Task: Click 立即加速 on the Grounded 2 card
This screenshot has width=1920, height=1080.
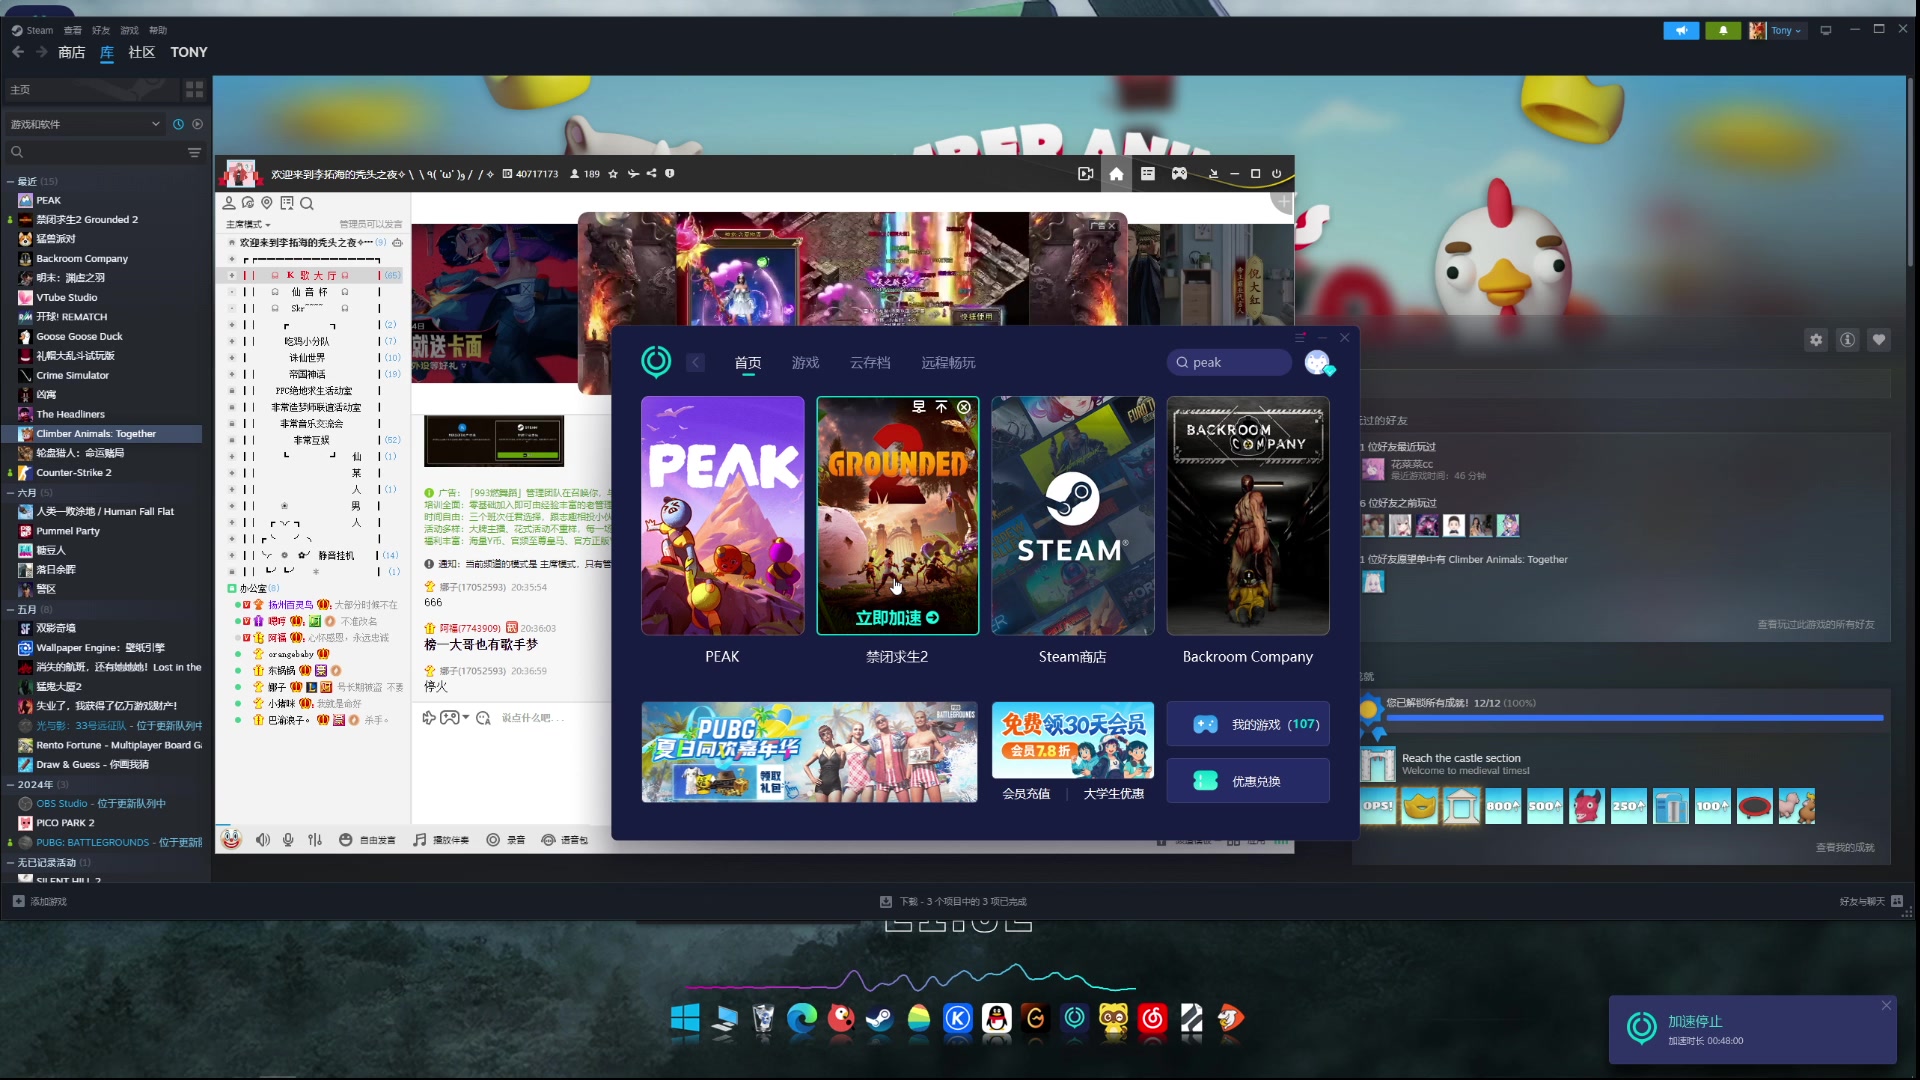Action: point(897,618)
